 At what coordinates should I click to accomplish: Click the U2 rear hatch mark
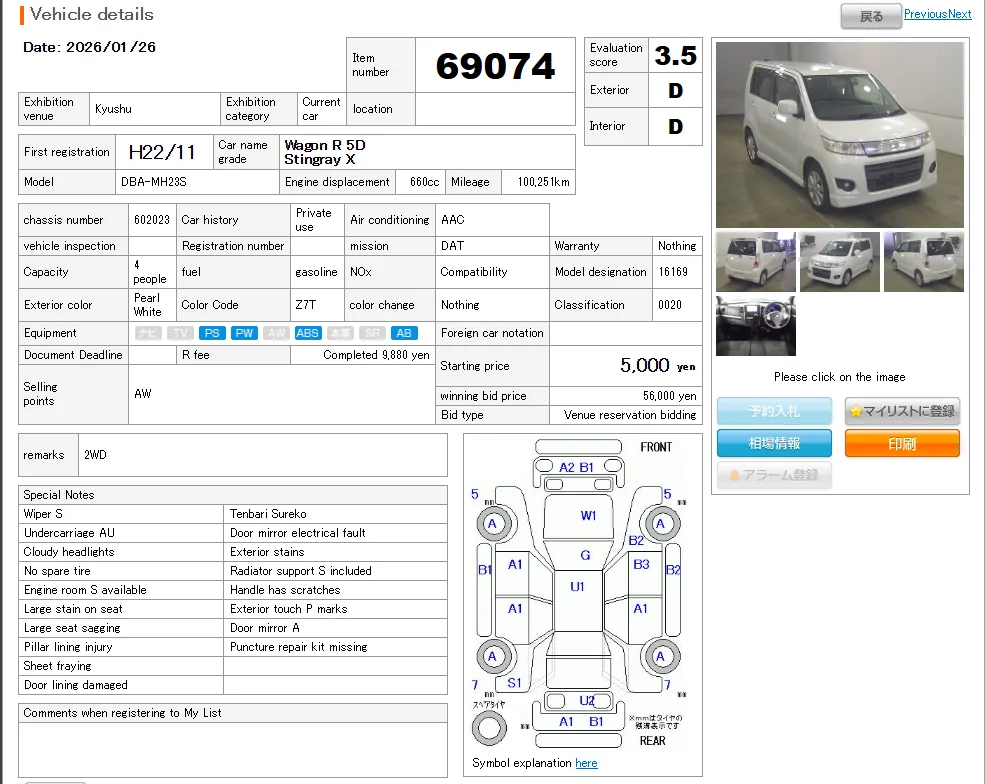(587, 700)
